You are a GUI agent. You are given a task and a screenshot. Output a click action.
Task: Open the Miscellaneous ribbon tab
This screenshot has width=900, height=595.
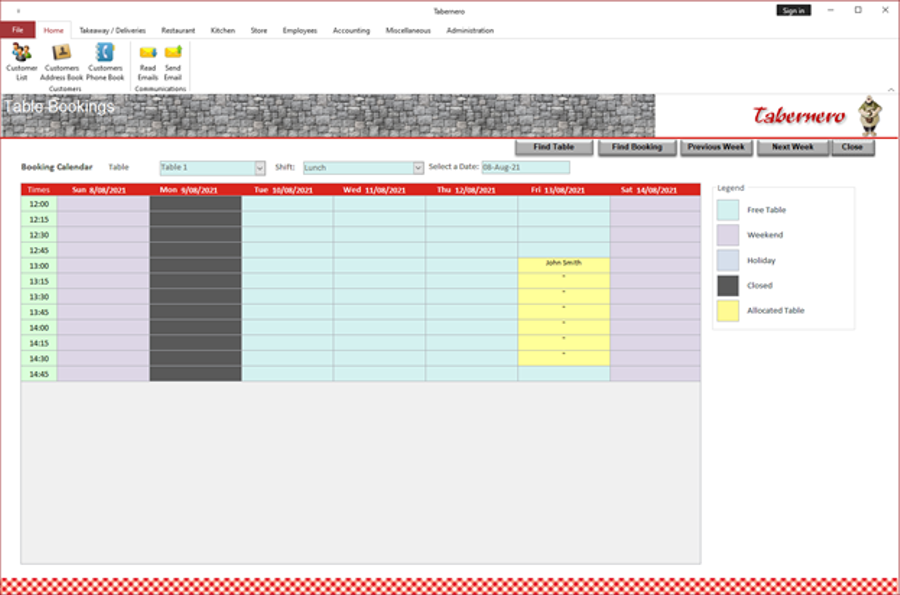[x=408, y=30]
